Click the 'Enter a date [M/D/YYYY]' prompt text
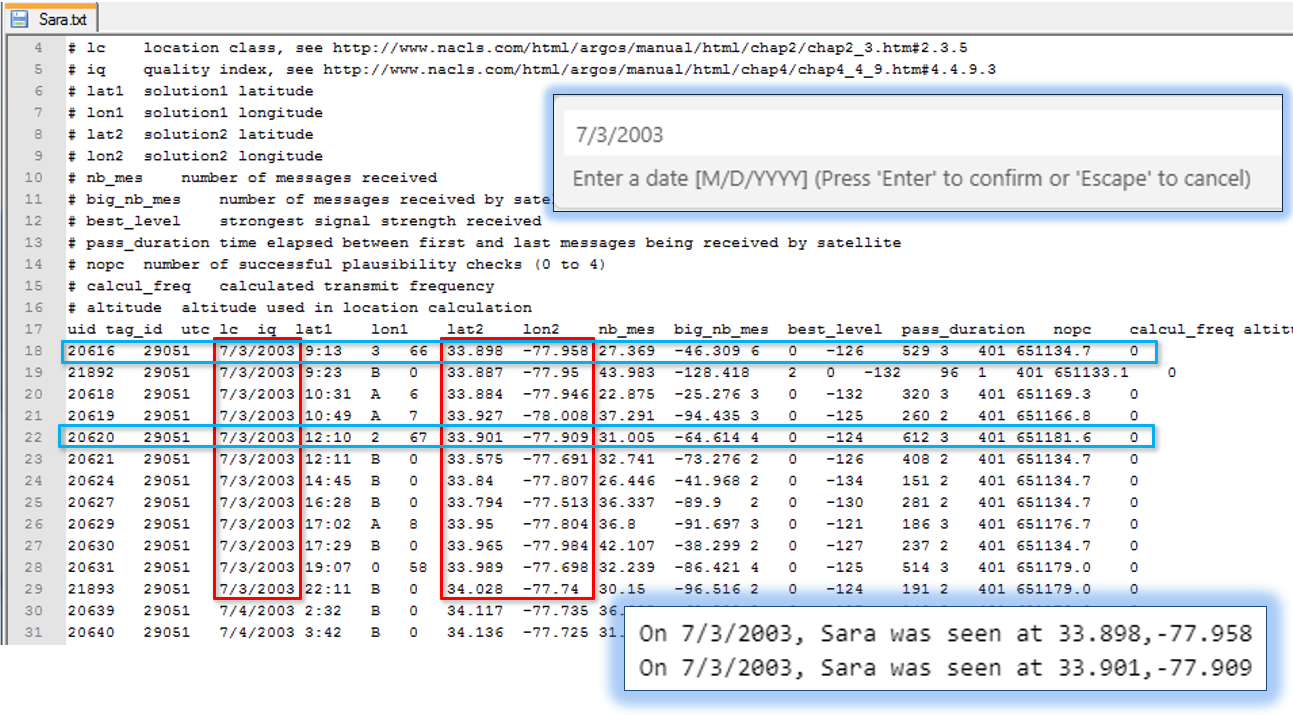The width and height of the screenshot is (1293, 715). [911, 179]
